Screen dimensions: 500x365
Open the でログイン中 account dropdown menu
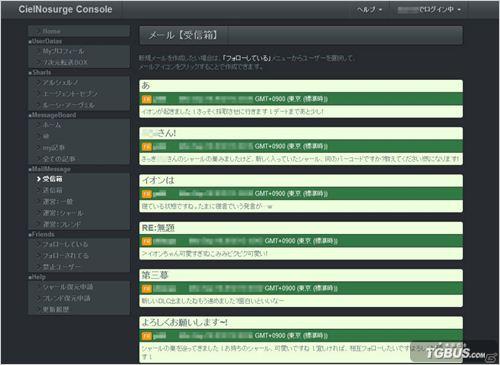(429, 10)
